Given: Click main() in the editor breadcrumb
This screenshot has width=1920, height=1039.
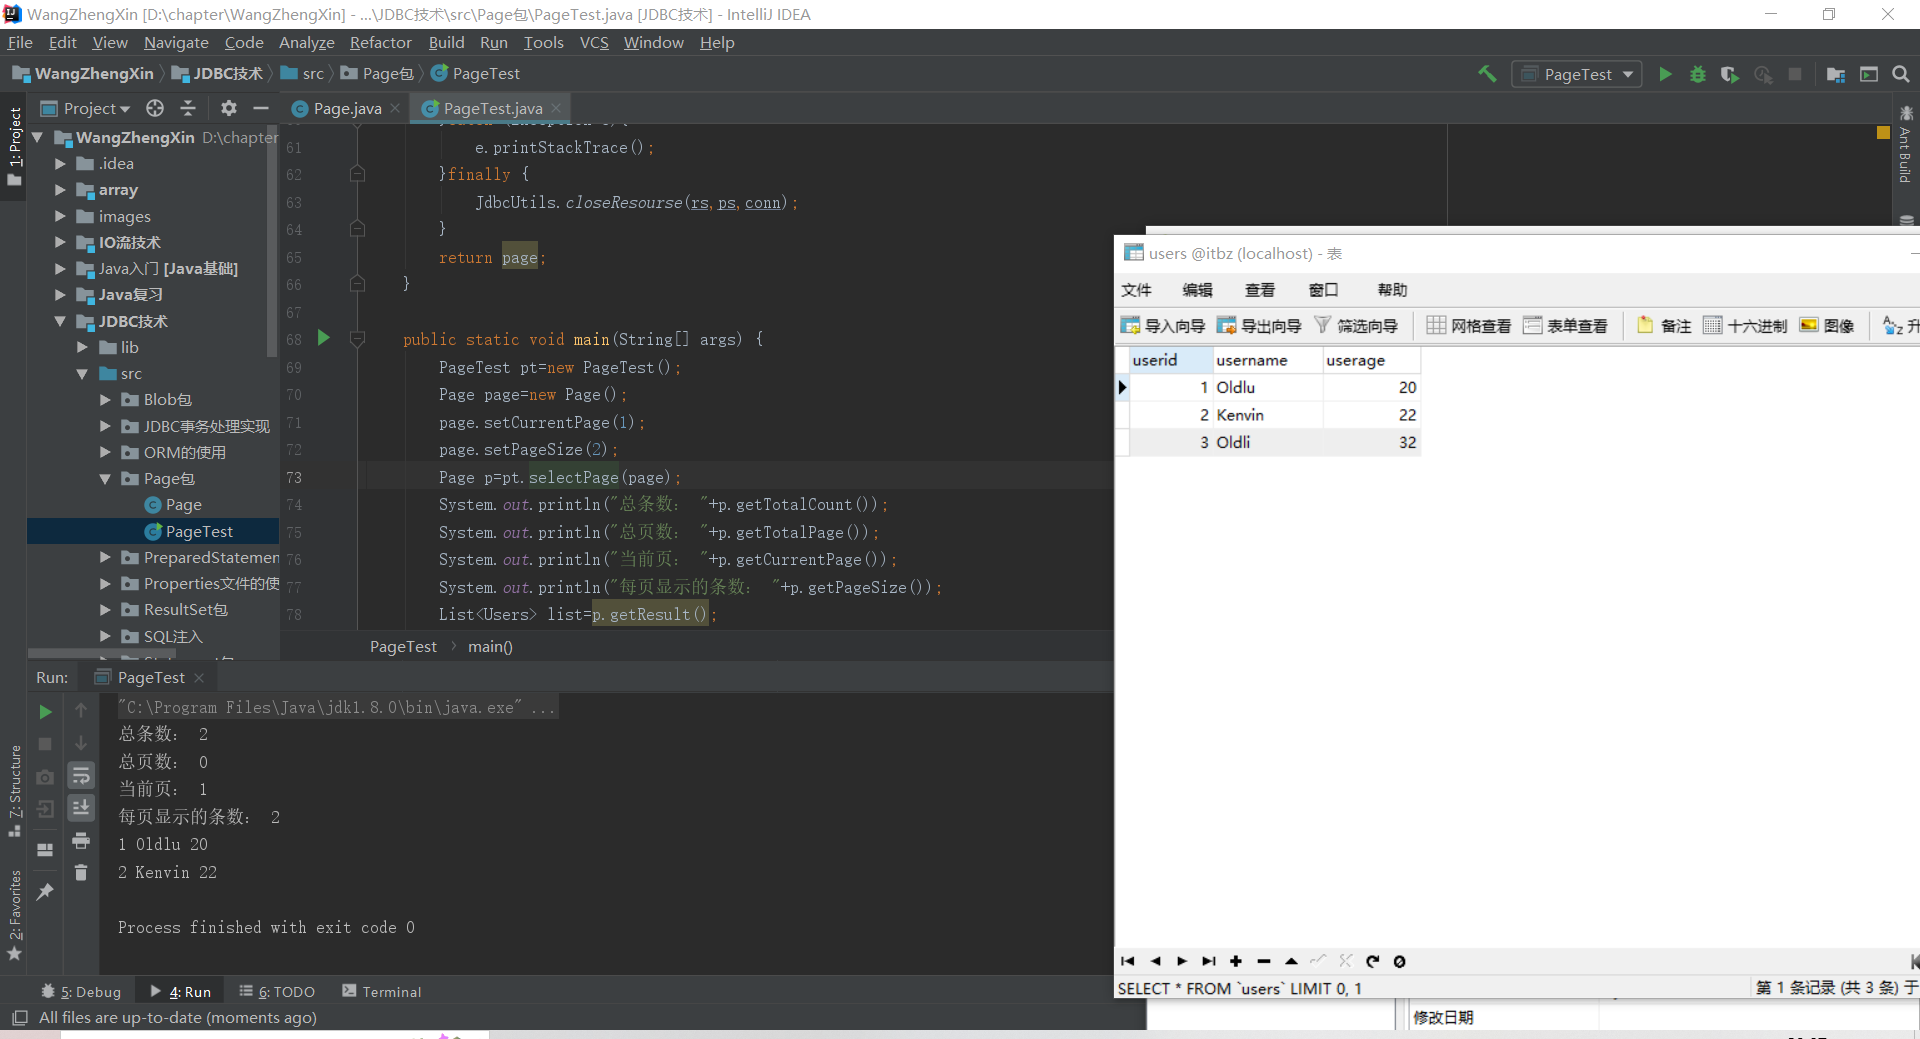Looking at the screenshot, I should [490, 646].
